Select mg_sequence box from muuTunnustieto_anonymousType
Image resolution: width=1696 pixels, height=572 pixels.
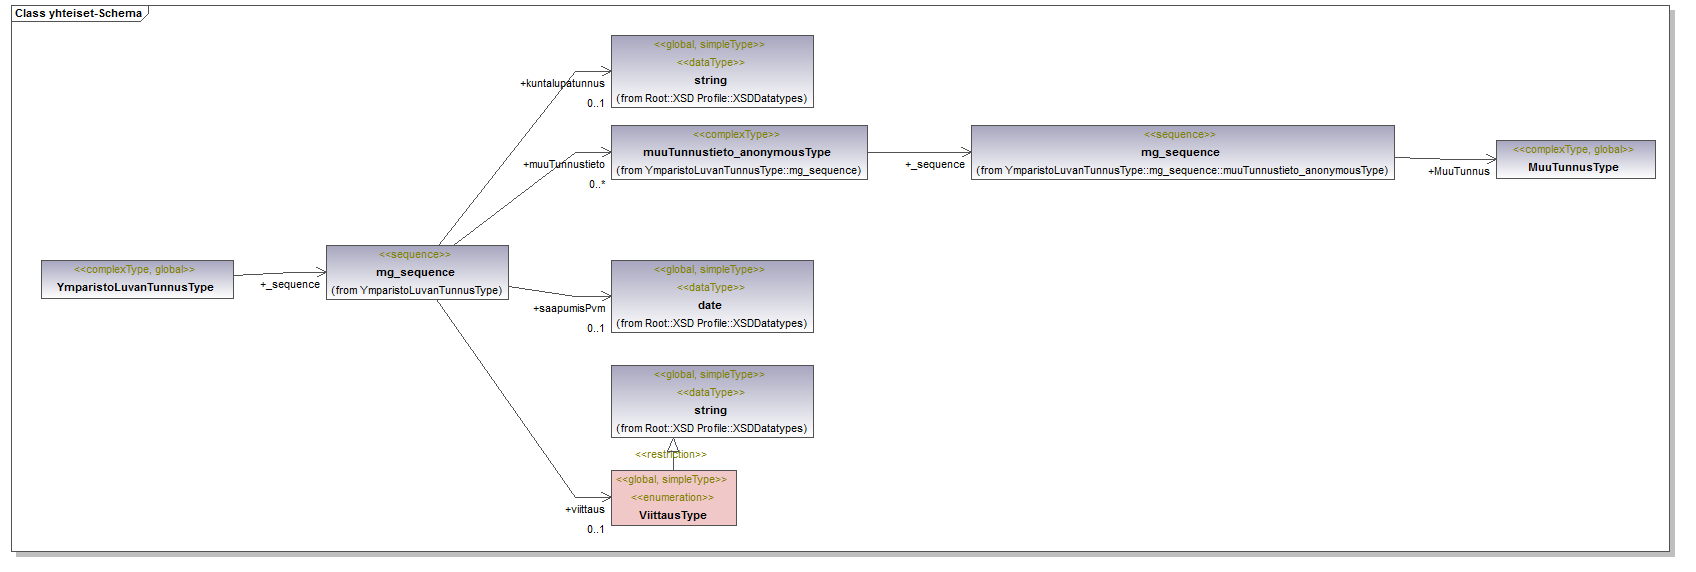tap(1181, 152)
